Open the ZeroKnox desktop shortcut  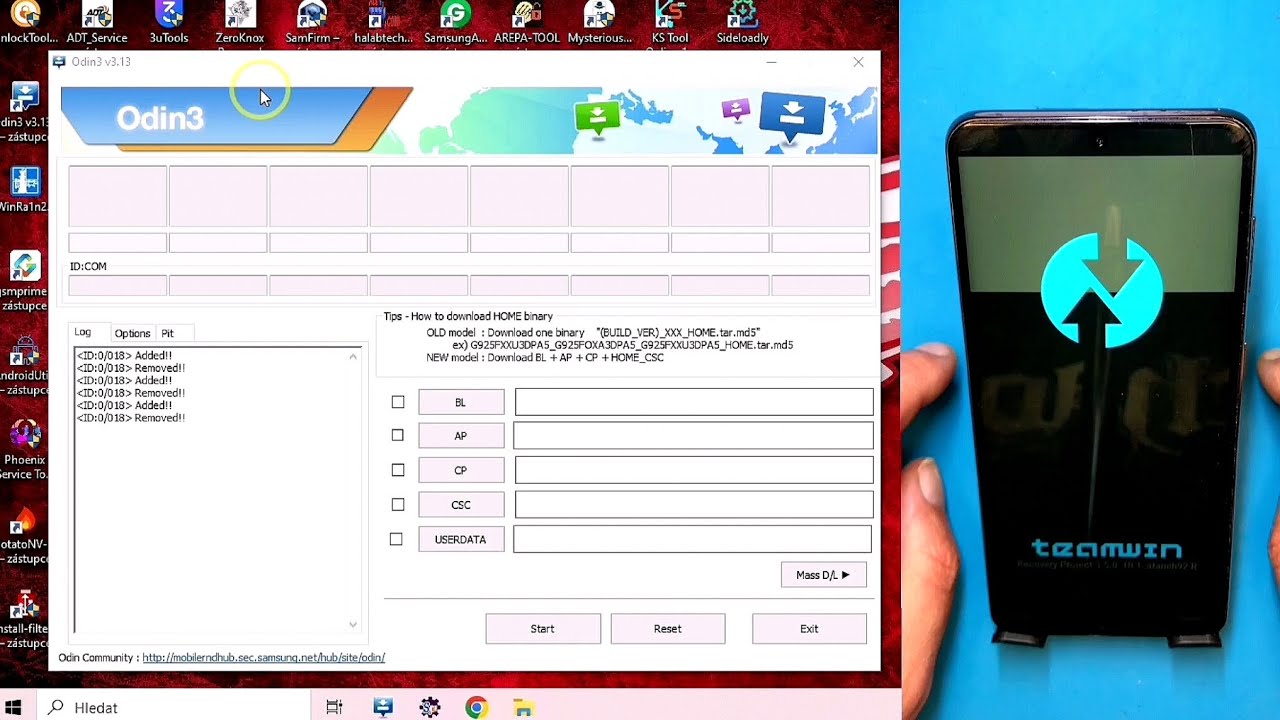(x=240, y=24)
